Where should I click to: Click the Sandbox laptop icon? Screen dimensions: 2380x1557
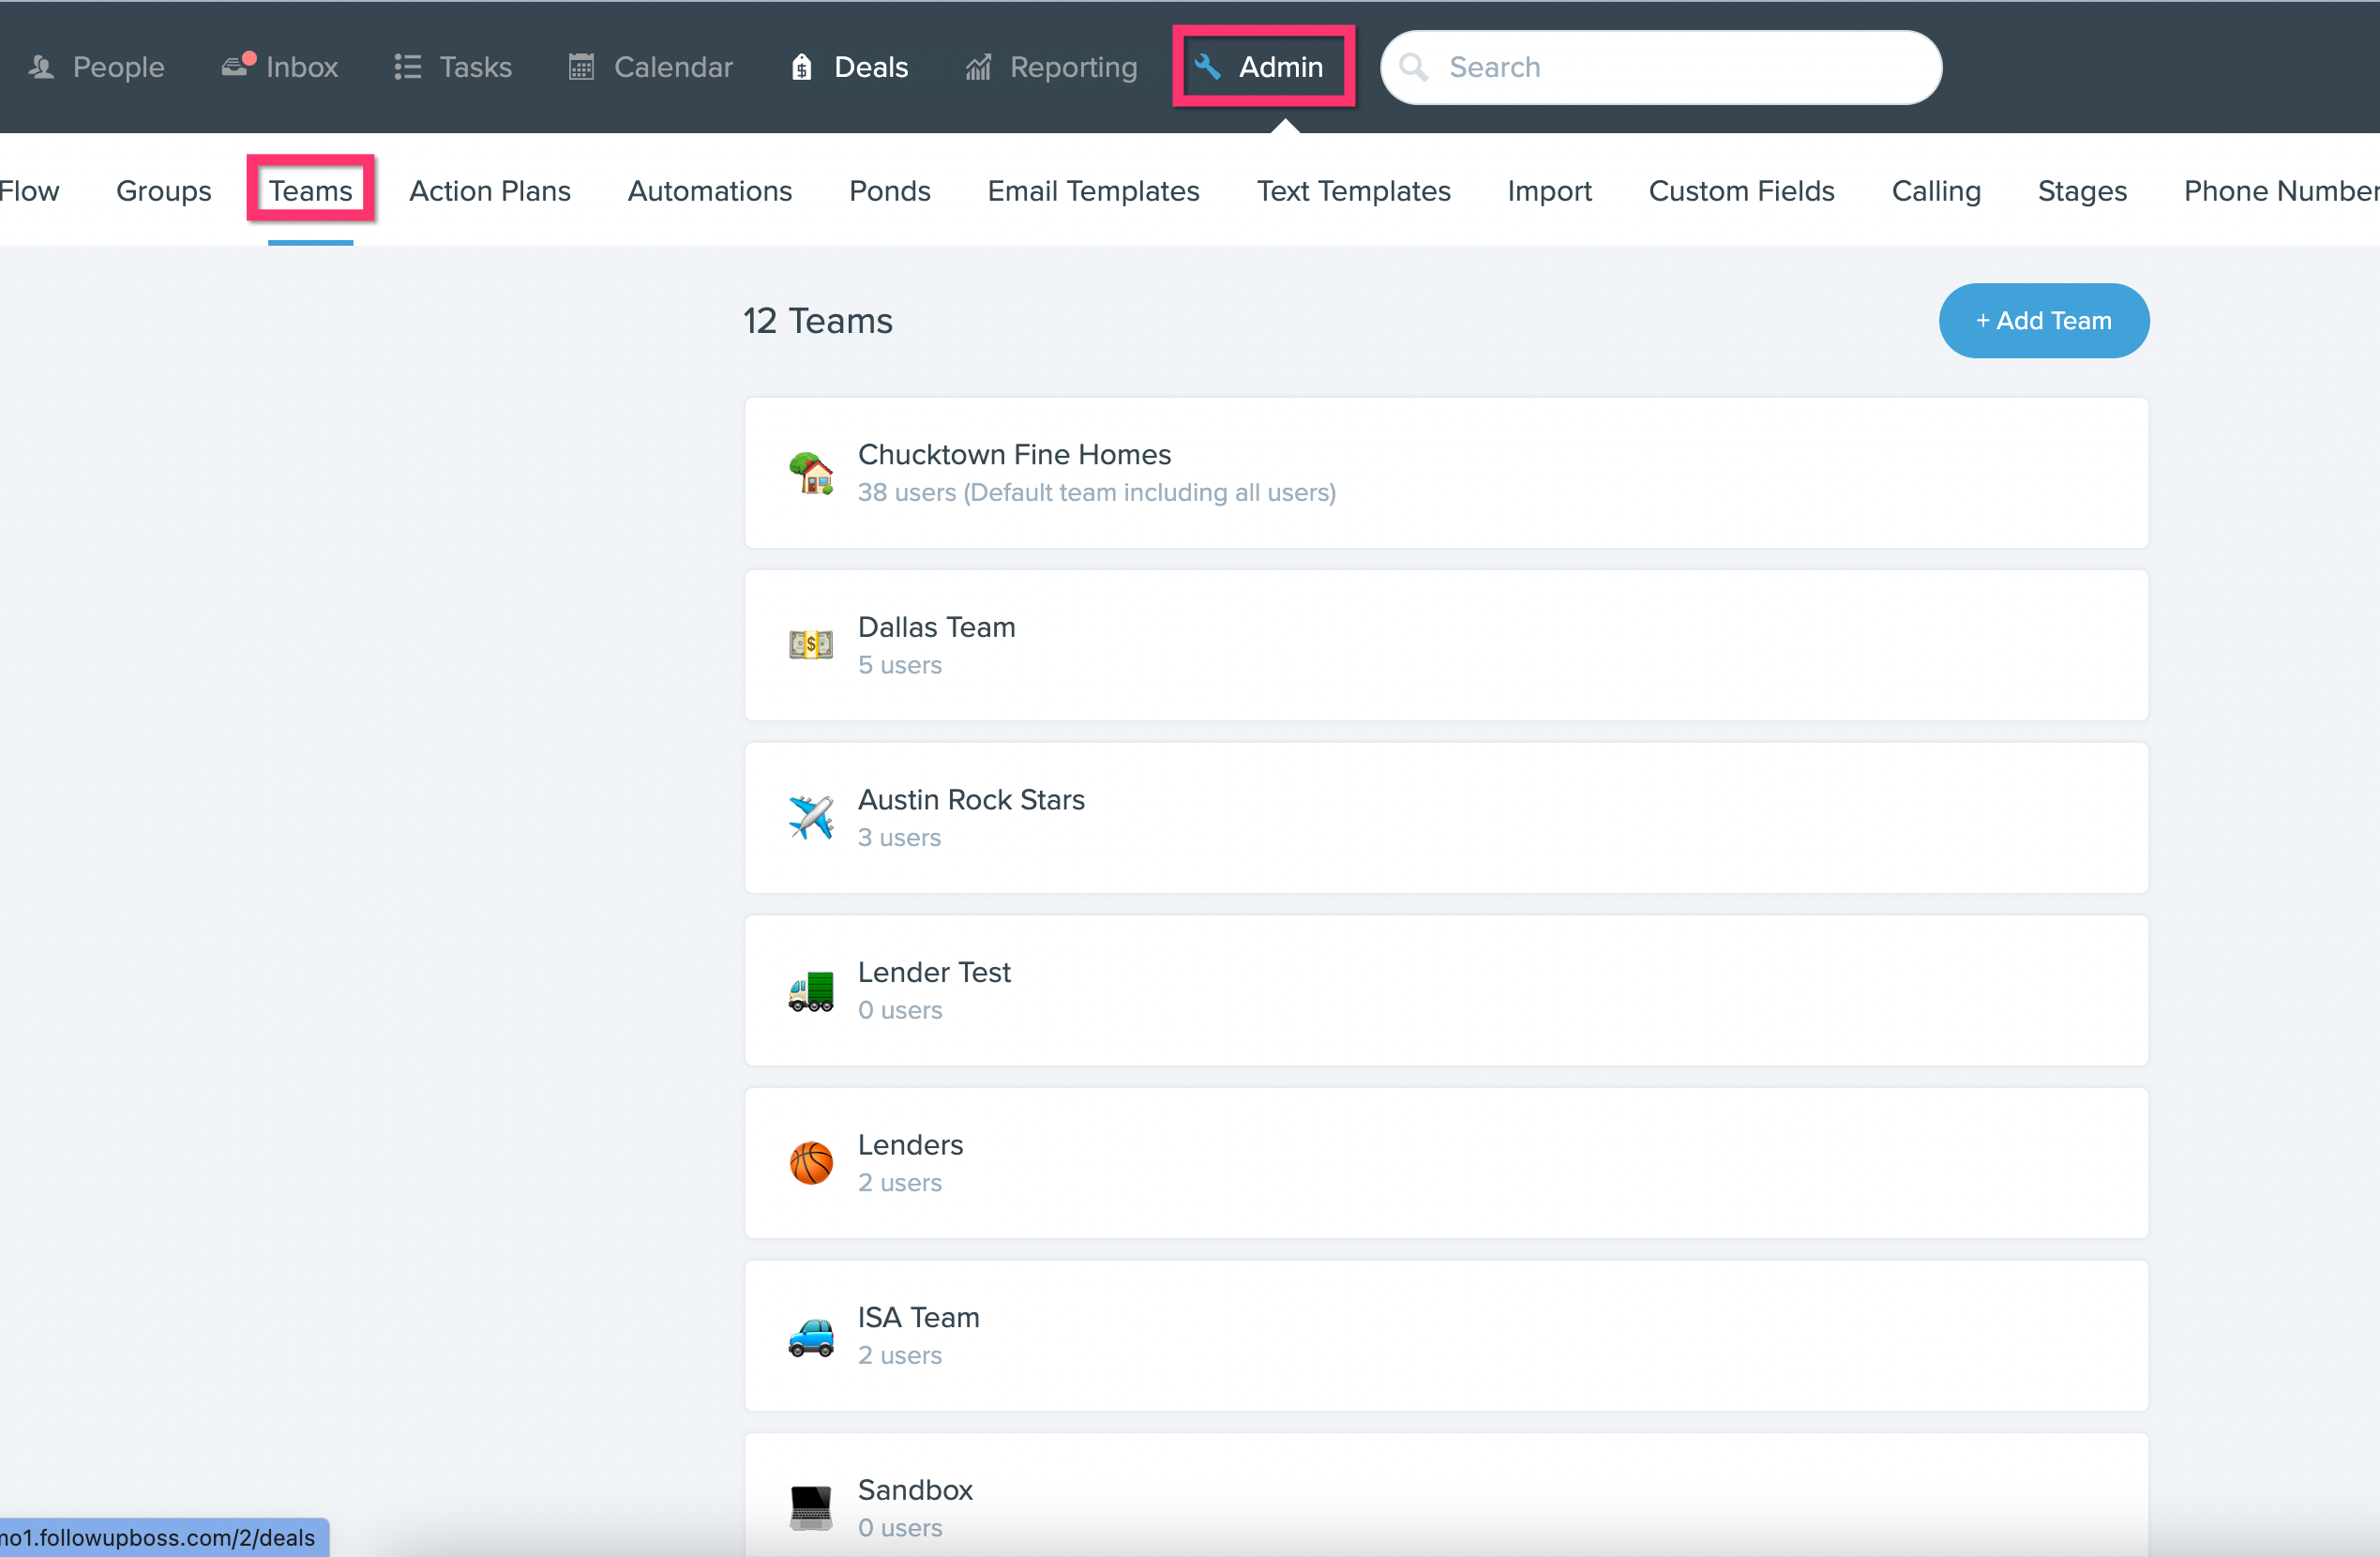pyautogui.click(x=811, y=1508)
